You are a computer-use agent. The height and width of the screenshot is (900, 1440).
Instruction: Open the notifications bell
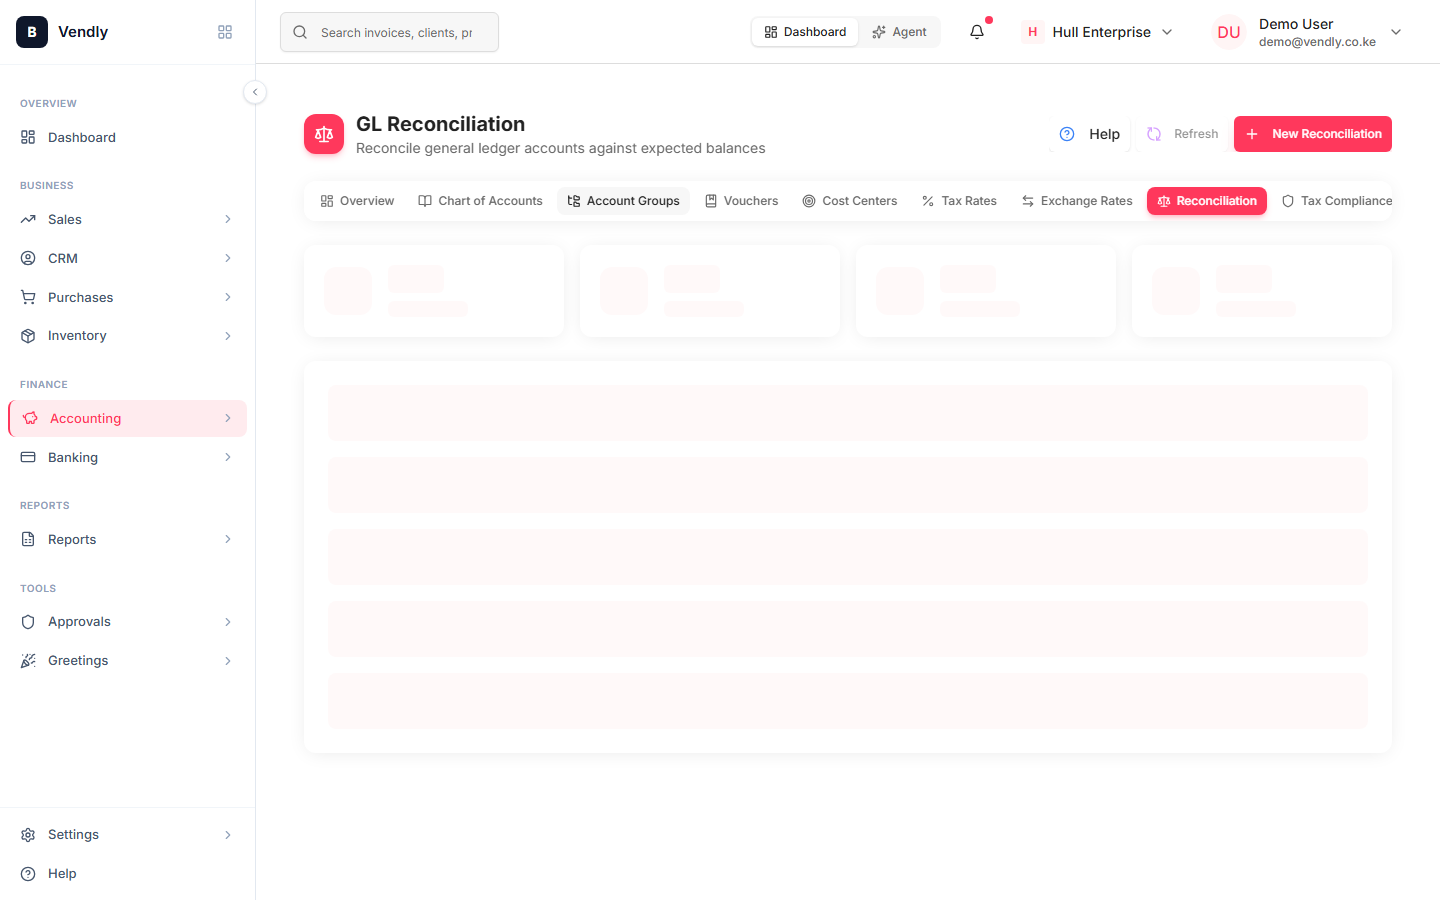click(x=977, y=32)
